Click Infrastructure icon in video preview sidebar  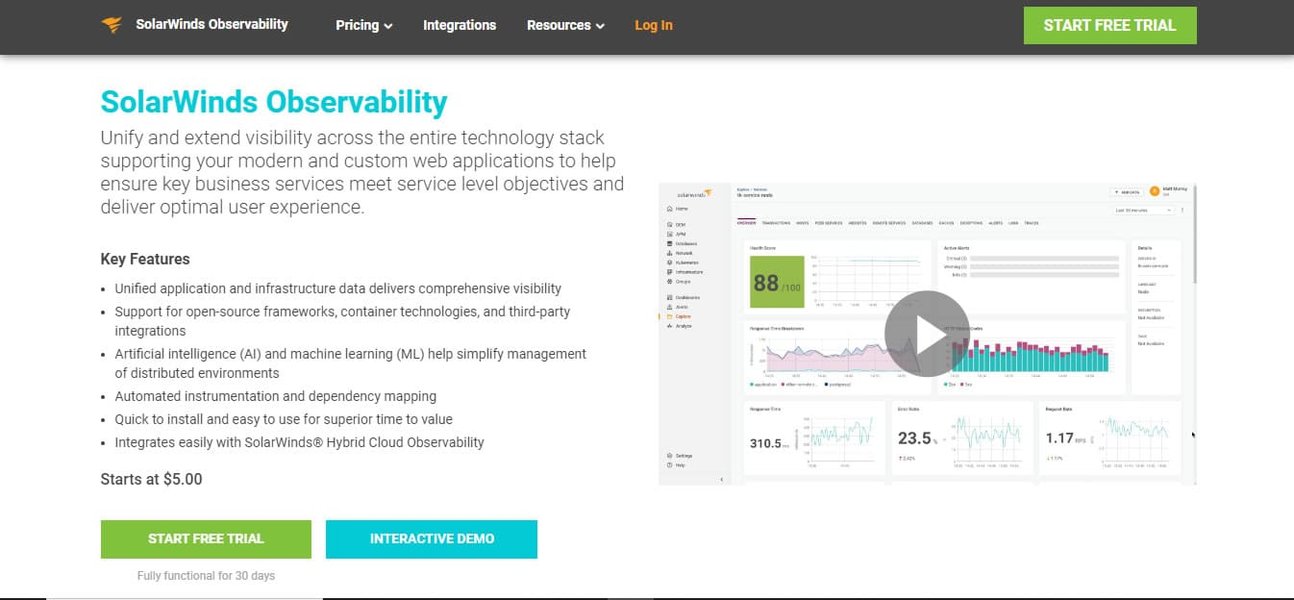tap(669, 272)
